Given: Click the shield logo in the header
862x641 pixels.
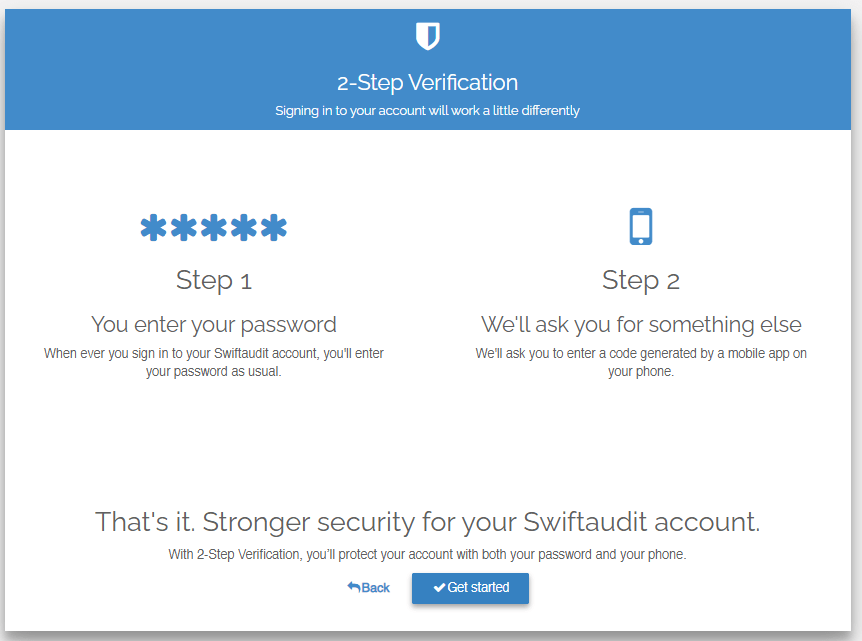Looking at the screenshot, I should (x=427, y=37).
